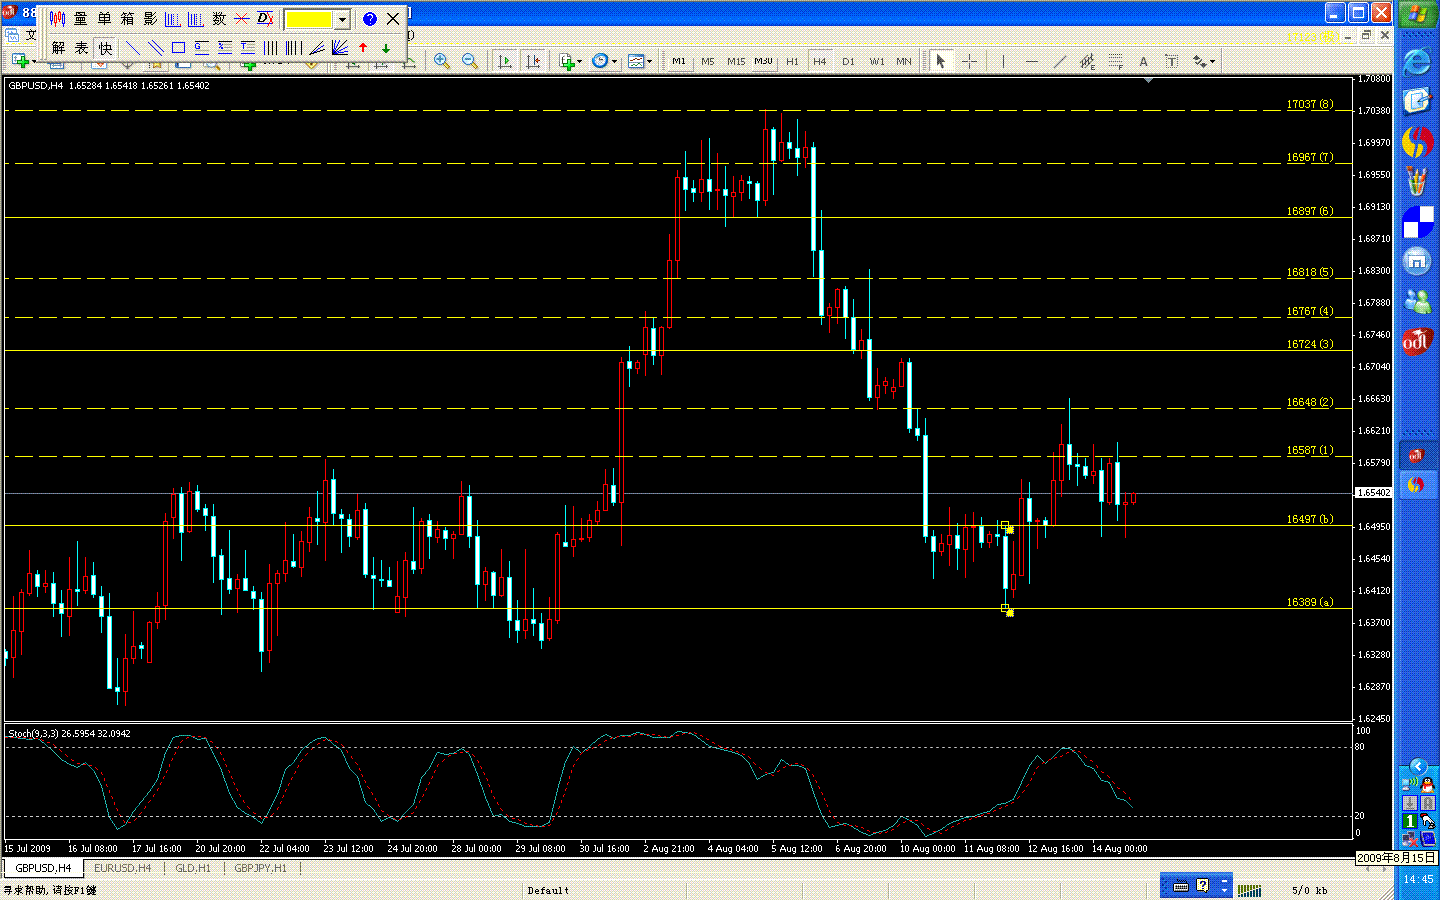Click the 表 button in floating toolbar
This screenshot has width=1440, height=900.
pyautogui.click(x=81, y=47)
